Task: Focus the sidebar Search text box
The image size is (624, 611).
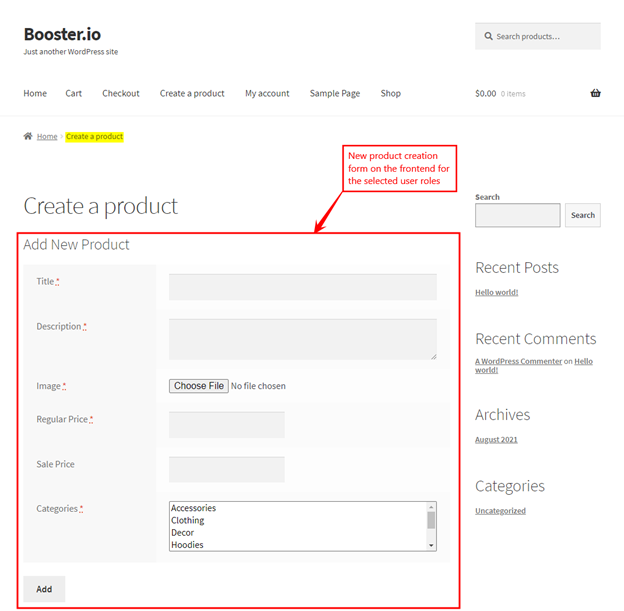Action: [x=518, y=215]
